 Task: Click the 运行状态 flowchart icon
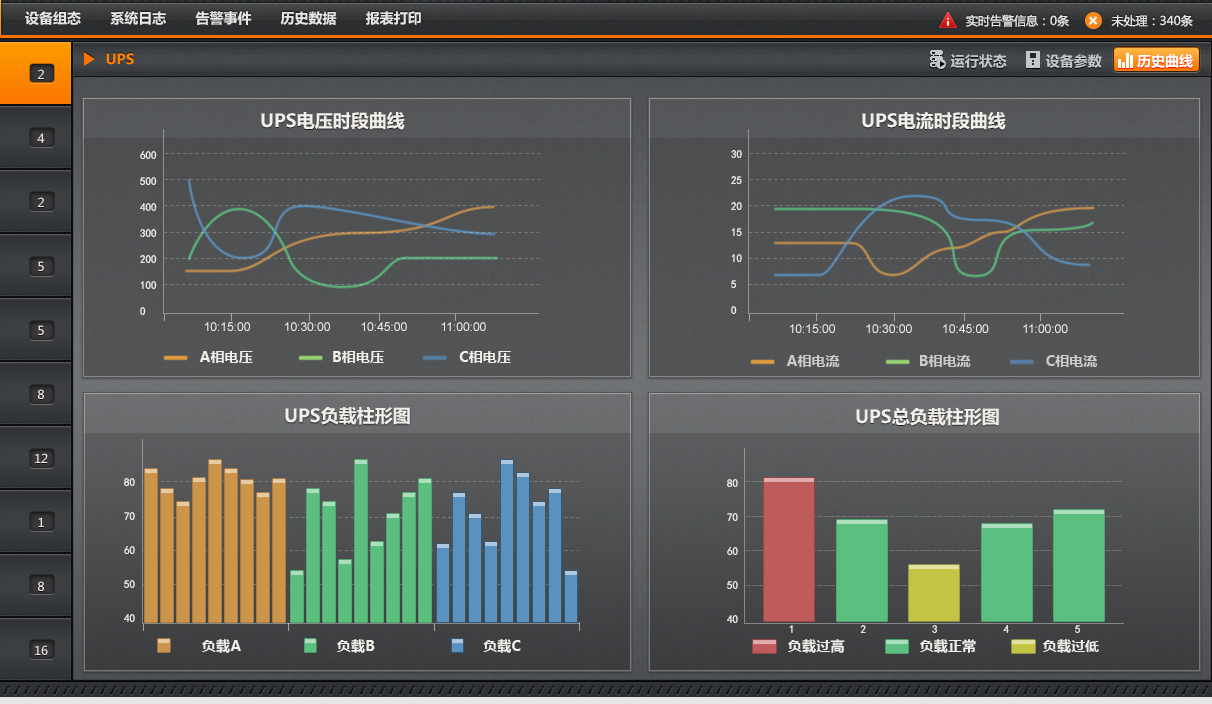pos(936,59)
